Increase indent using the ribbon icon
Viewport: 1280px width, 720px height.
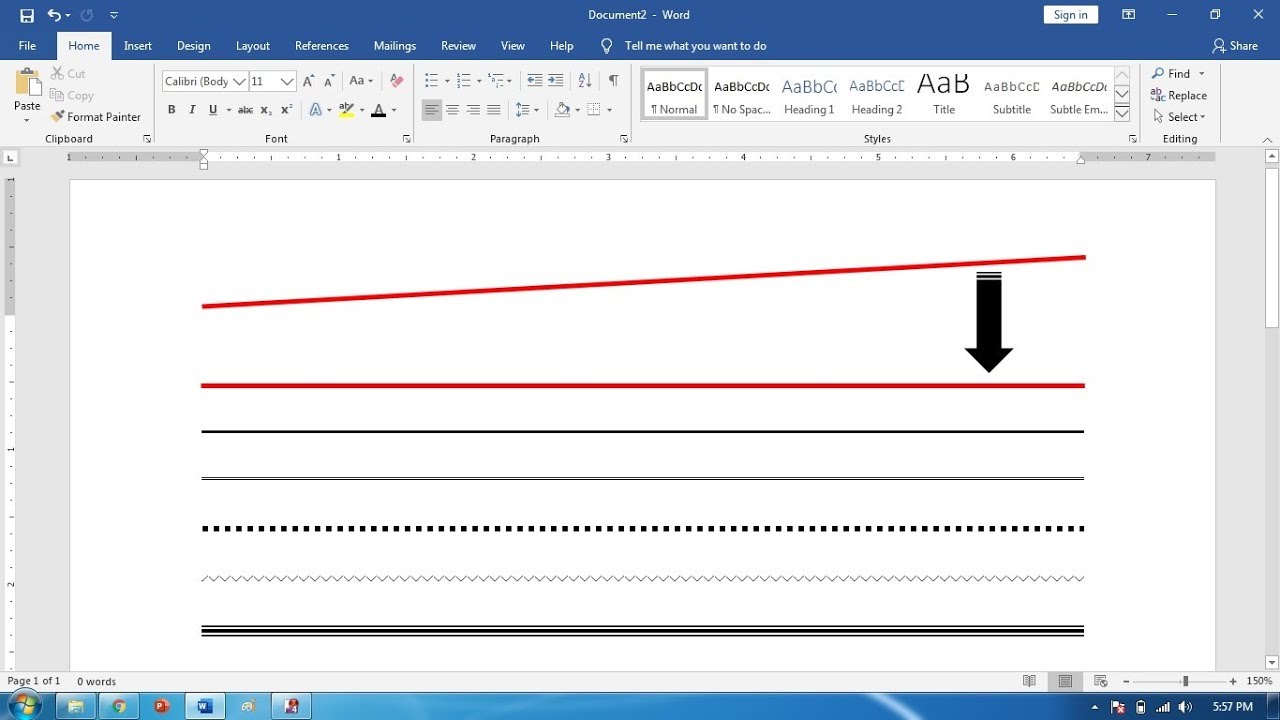coord(555,80)
